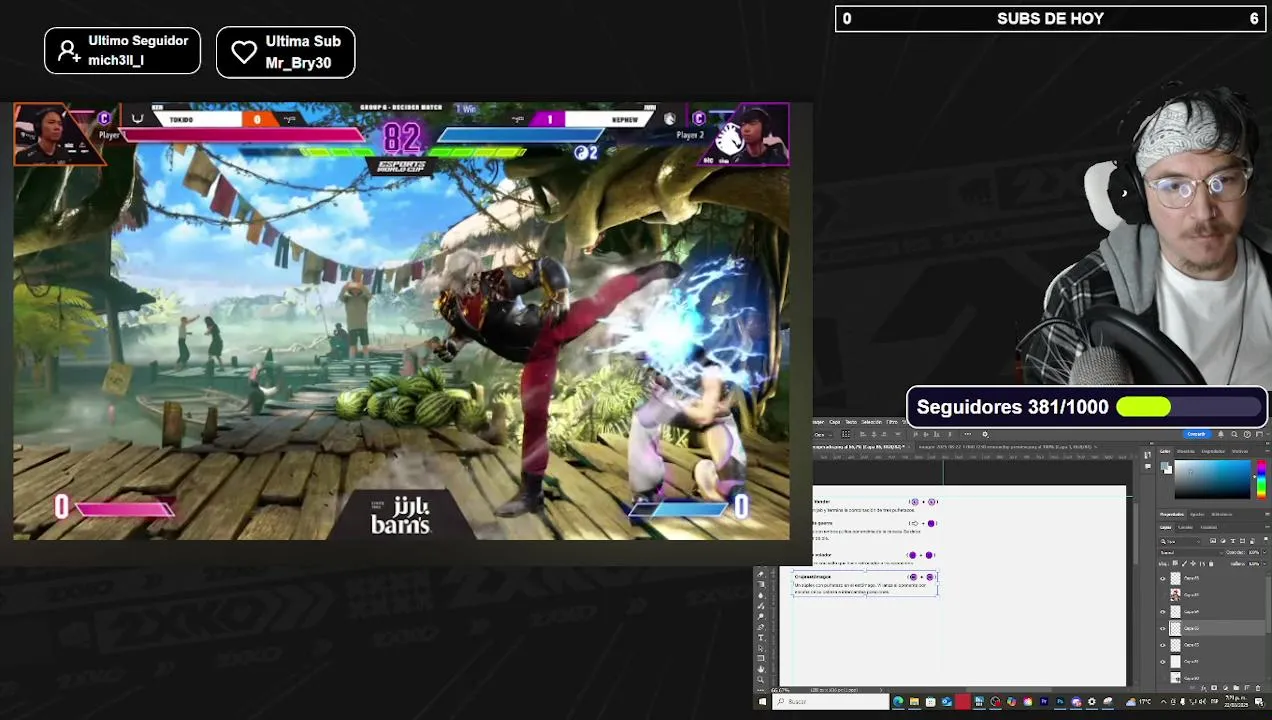
Task: Switch to the Ajustes tab
Action: tap(1197, 514)
